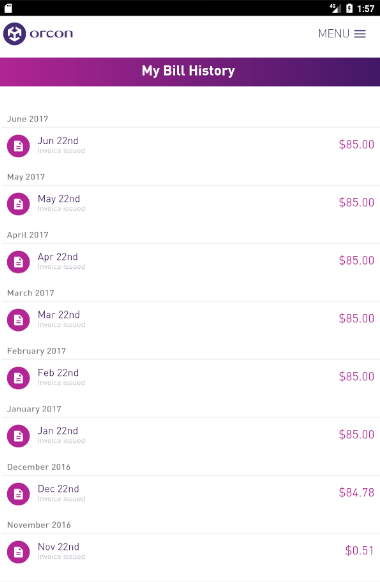Select the $85.00 amount for March
380x582 pixels.
pos(356,318)
